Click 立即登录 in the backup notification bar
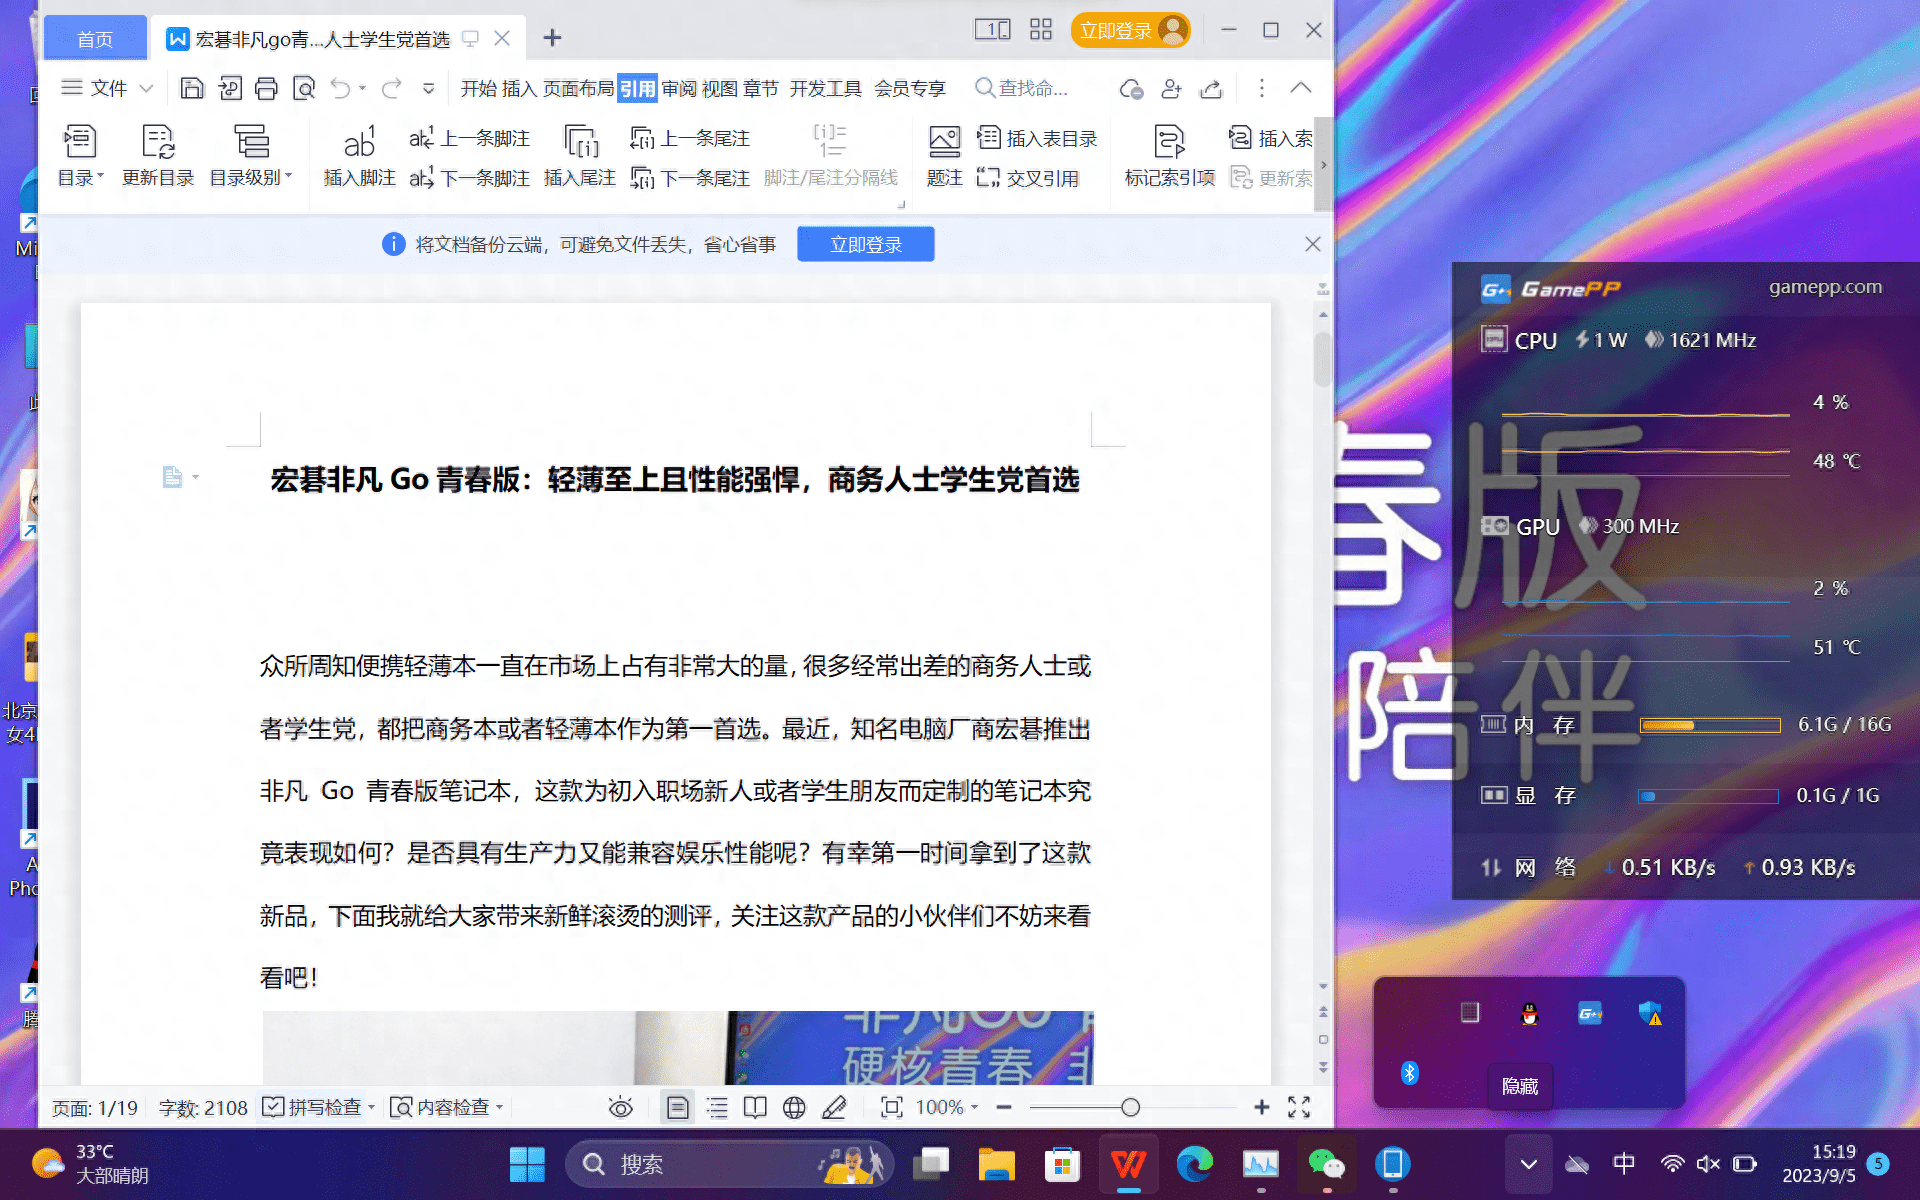1920x1200 pixels. click(865, 243)
